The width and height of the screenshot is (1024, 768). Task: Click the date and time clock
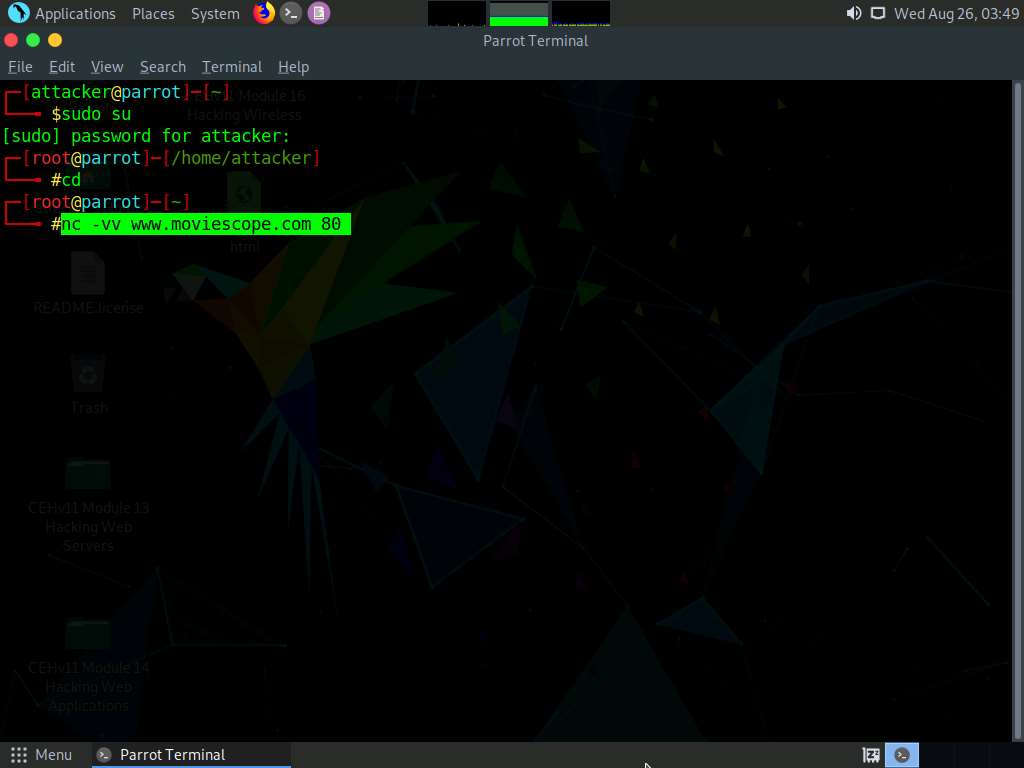pos(956,14)
